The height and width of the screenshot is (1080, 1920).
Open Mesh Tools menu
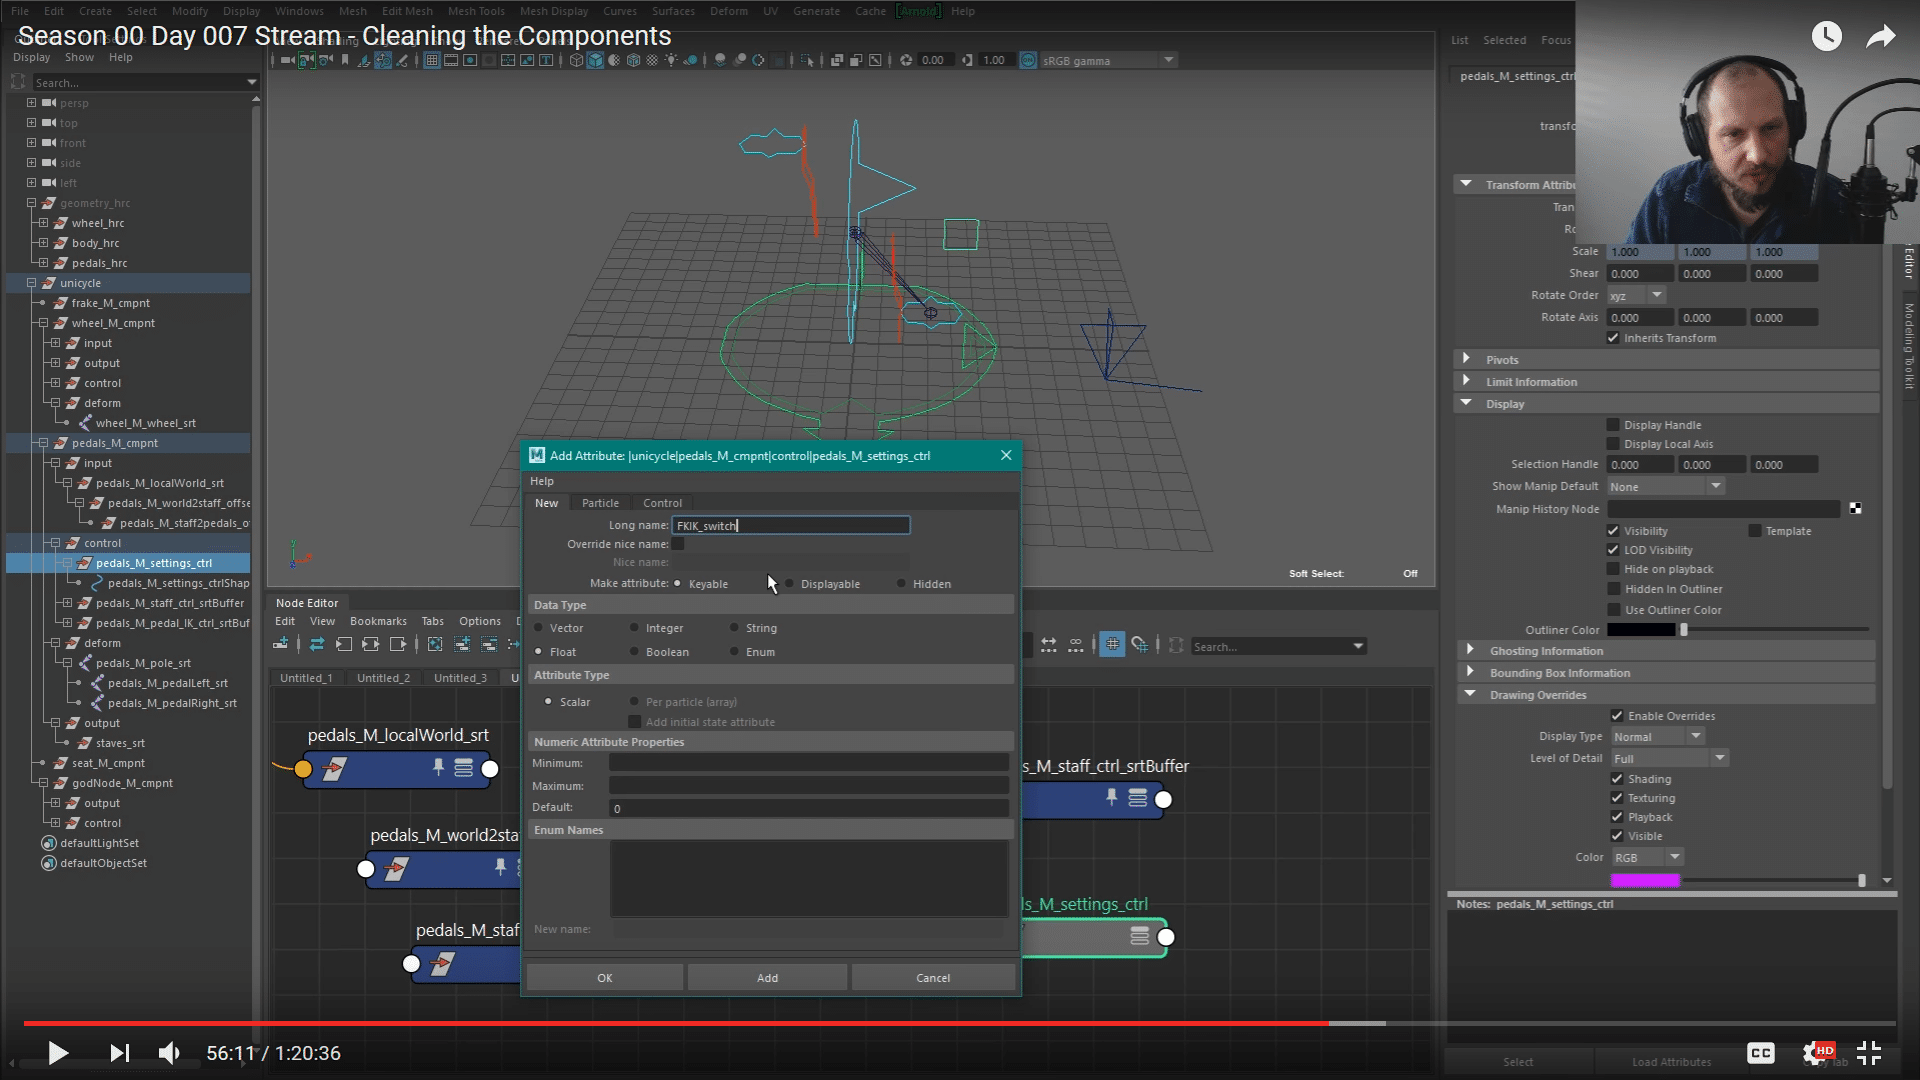pos(476,11)
